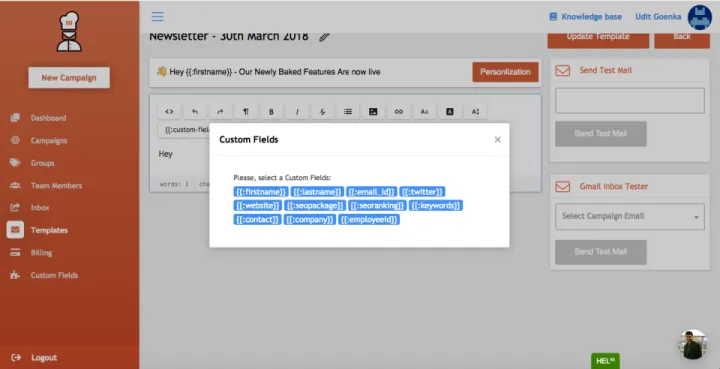Toggle HTML code view in editor
Image resolution: width=720 pixels, height=369 pixels.
pos(169,112)
